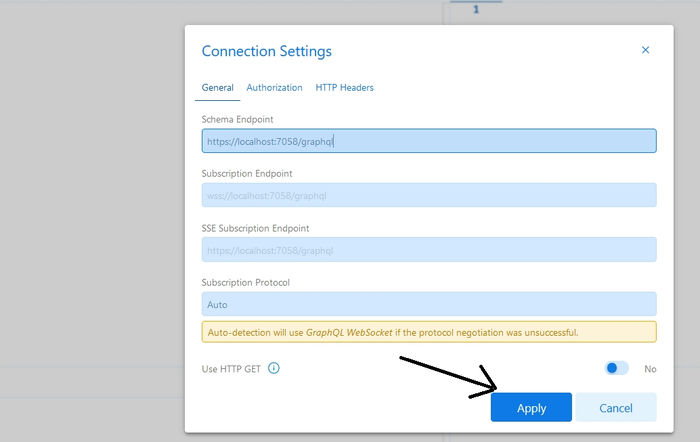Screen dimensions: 700x442
Task: Focus the Schema Endpoint input field
Action: 429,141
